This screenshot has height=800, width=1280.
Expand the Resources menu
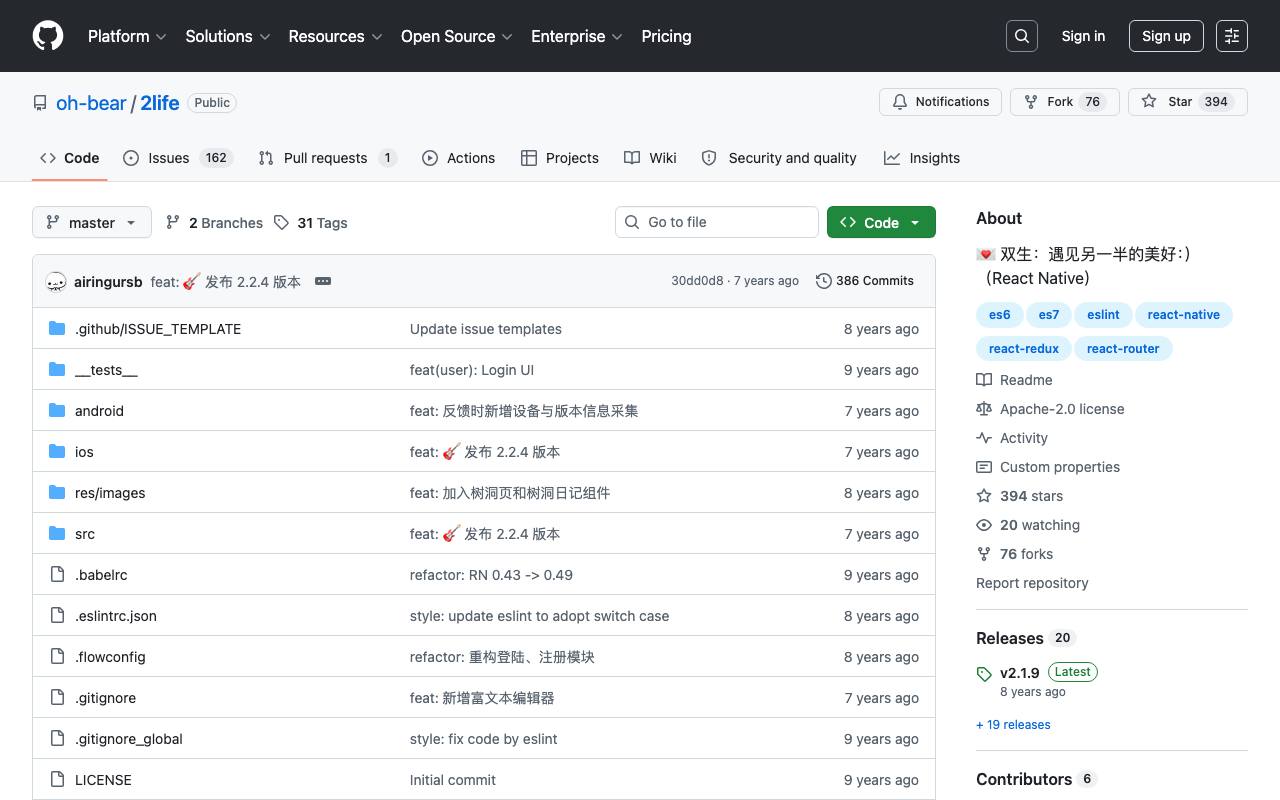[x=335, y=36]
